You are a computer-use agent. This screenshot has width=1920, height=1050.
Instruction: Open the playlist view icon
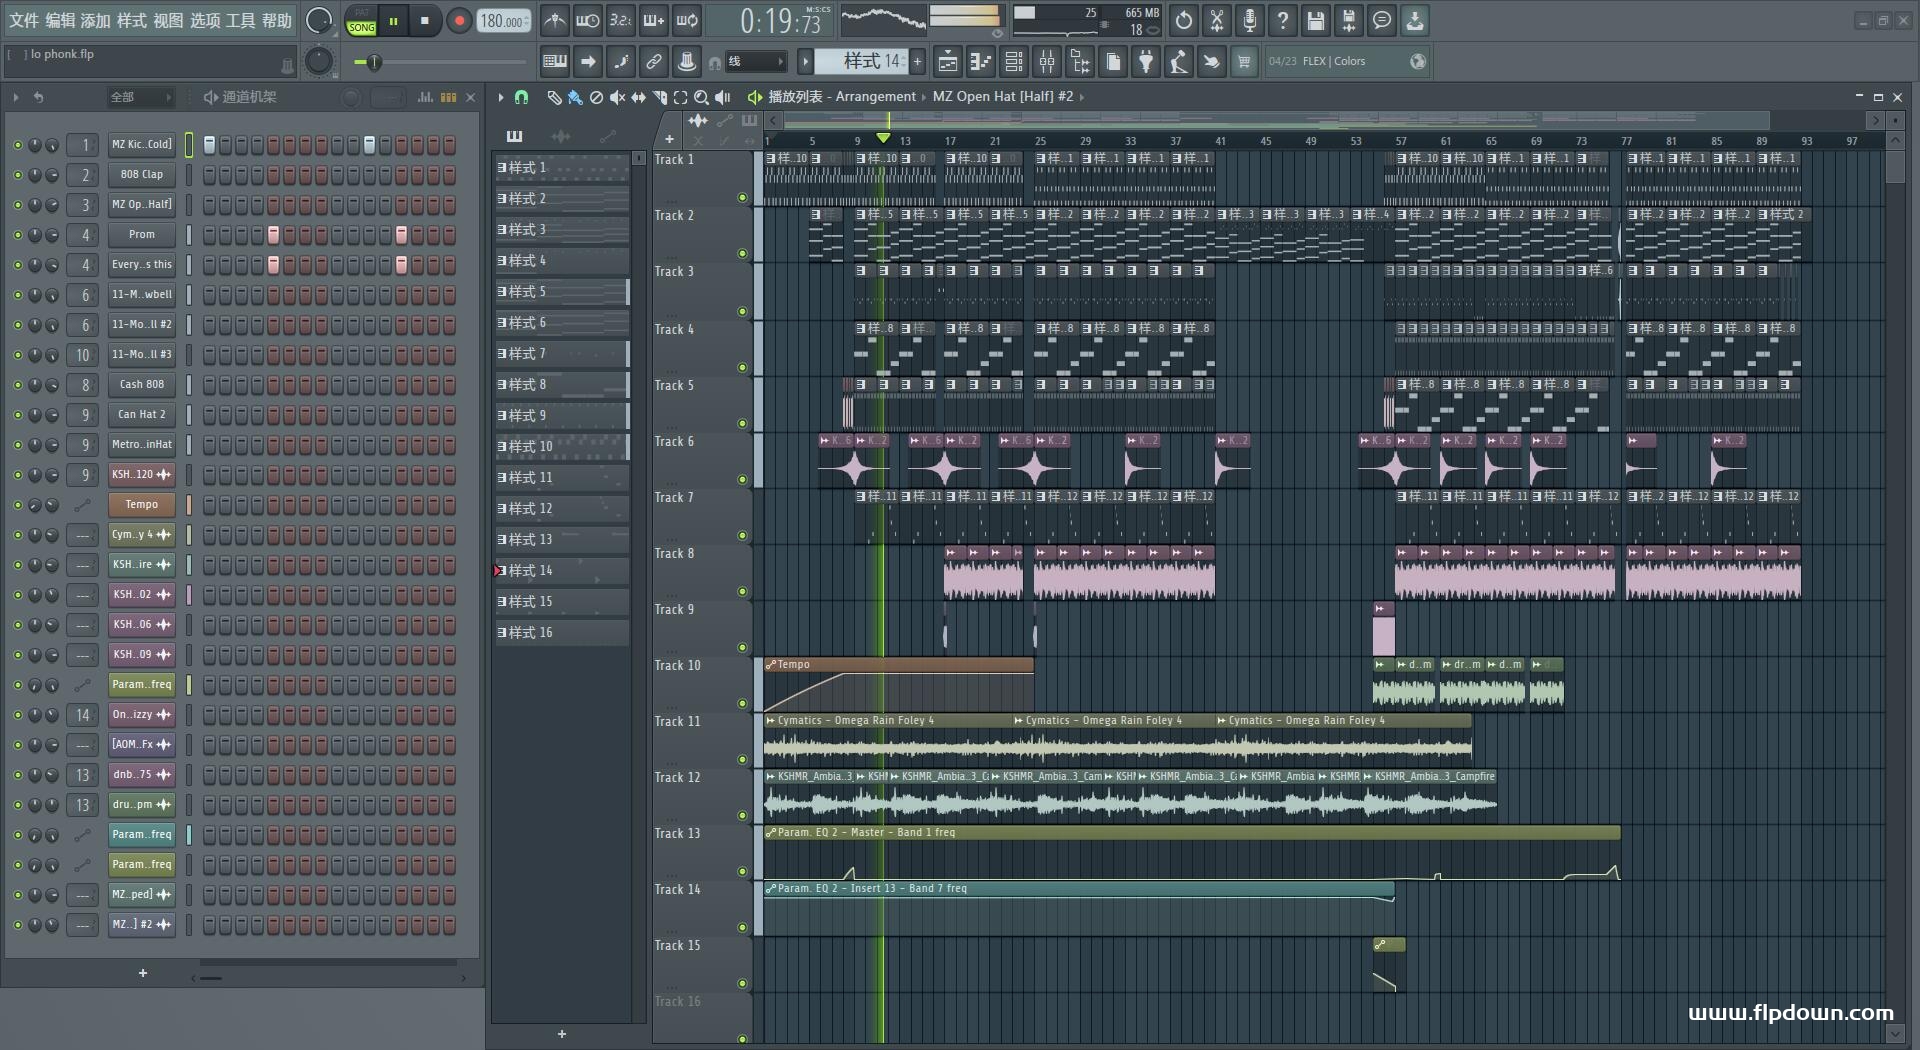click(948, 62)
